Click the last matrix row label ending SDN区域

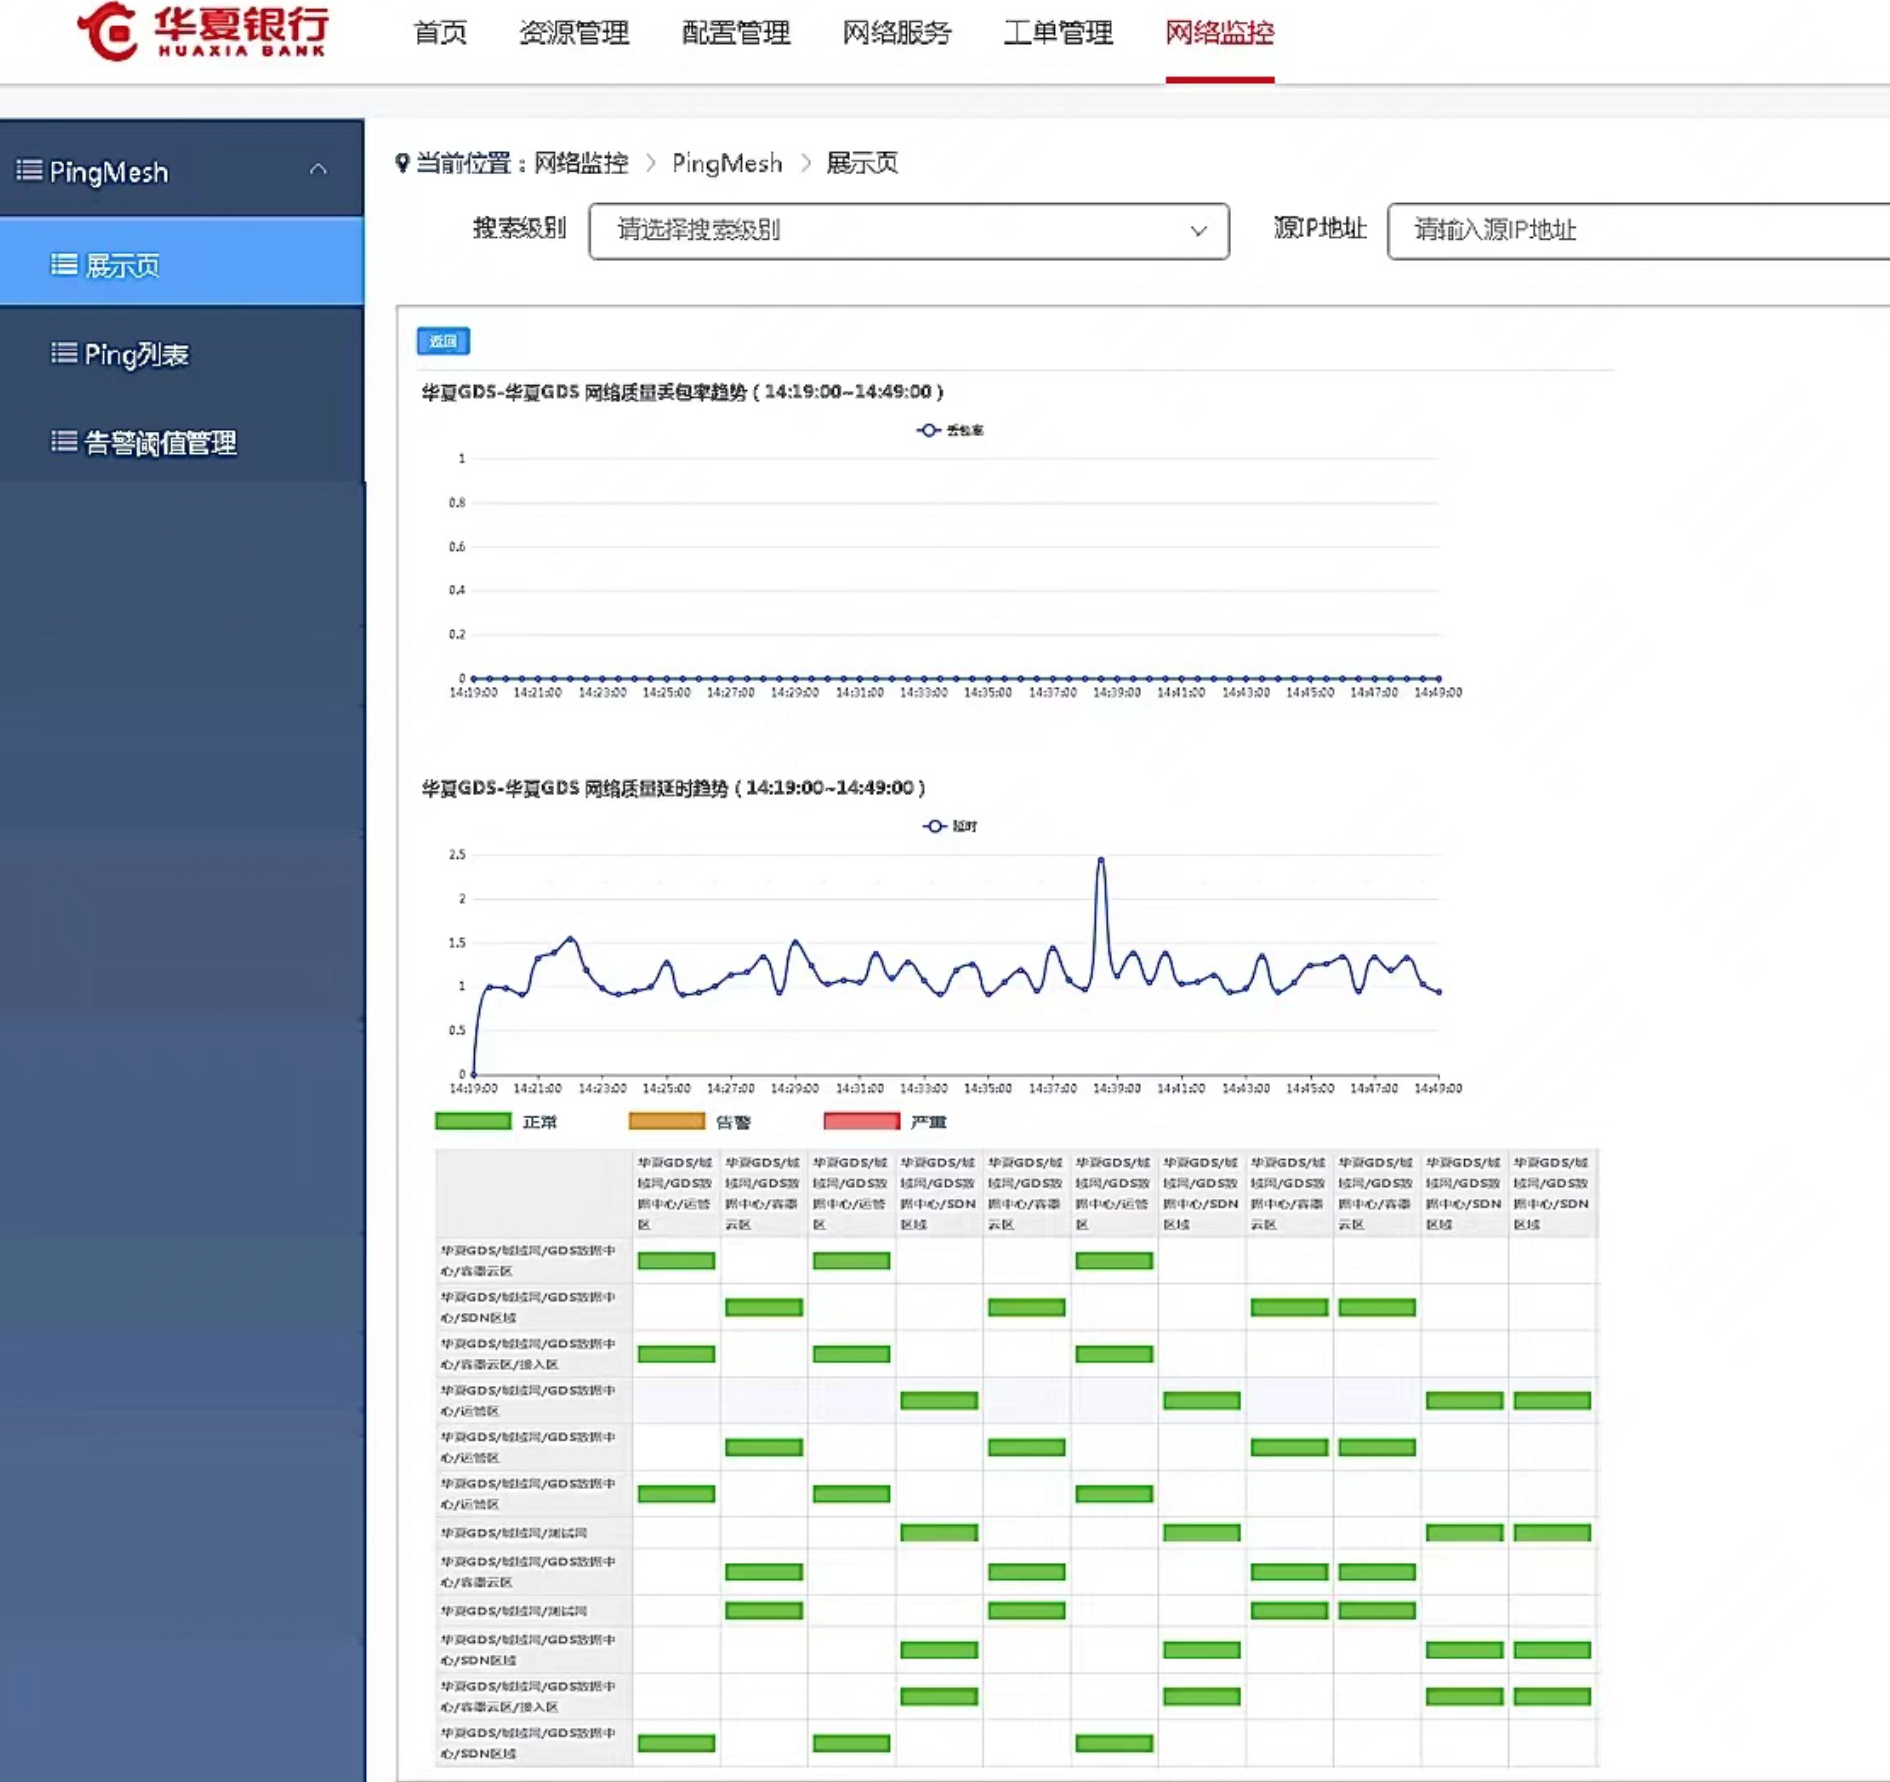click(x=528, y=1743)
